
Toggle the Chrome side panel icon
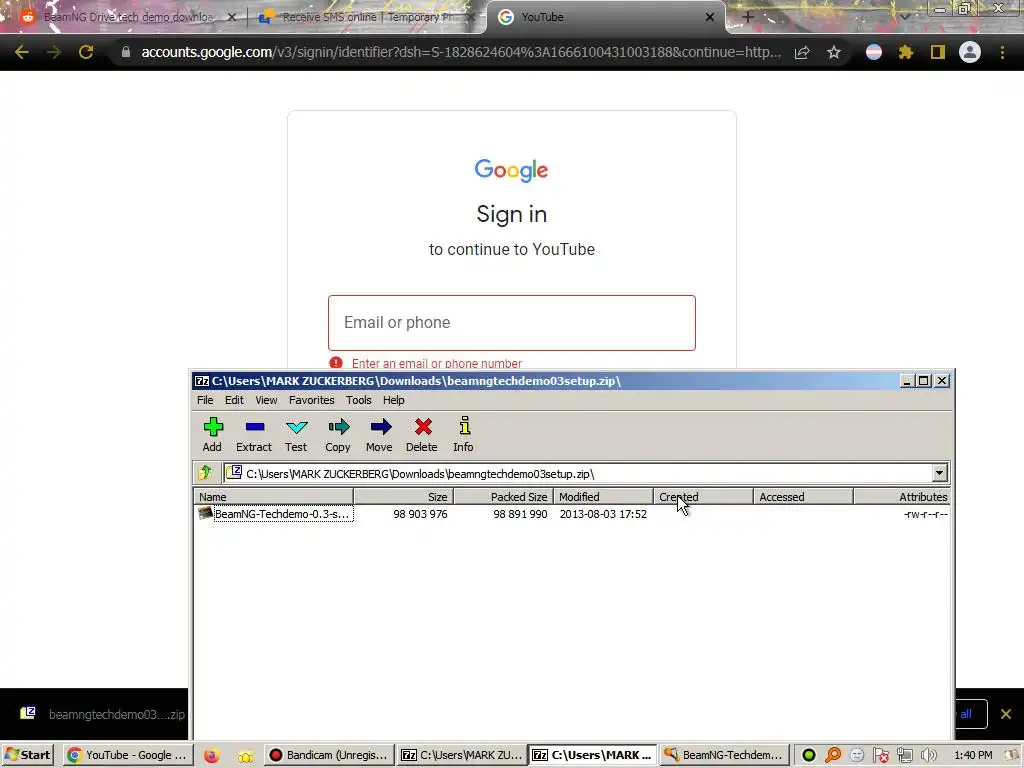(x=938, y=52)
